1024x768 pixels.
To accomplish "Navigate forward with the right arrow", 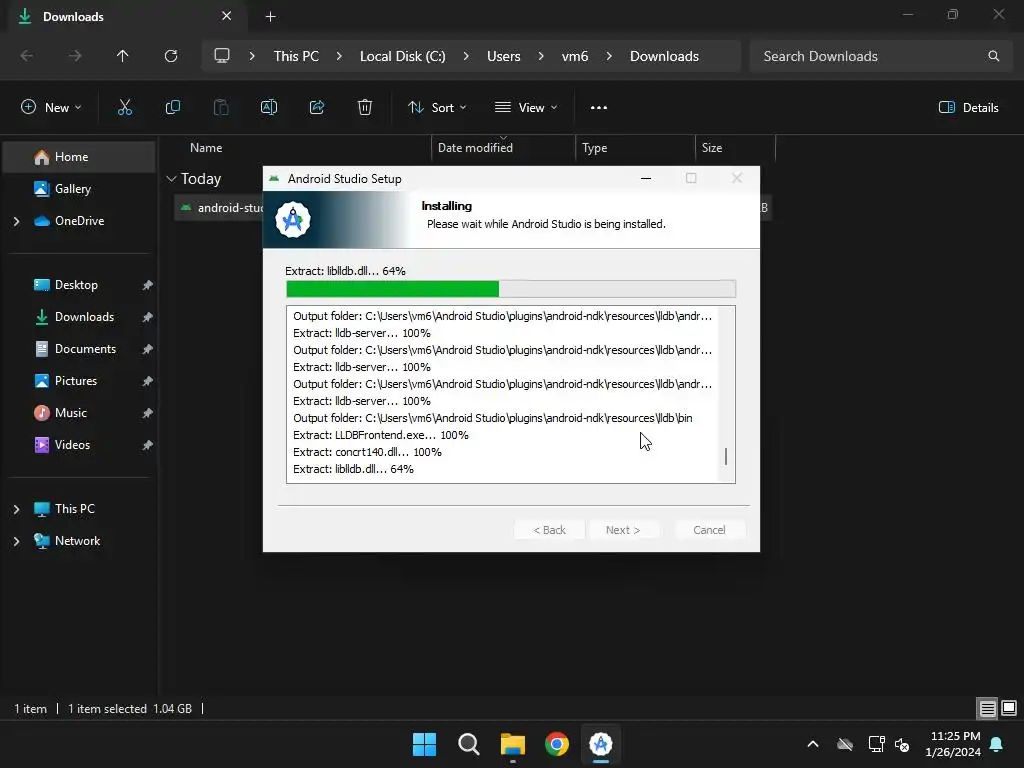I will (x=75, y=56).
